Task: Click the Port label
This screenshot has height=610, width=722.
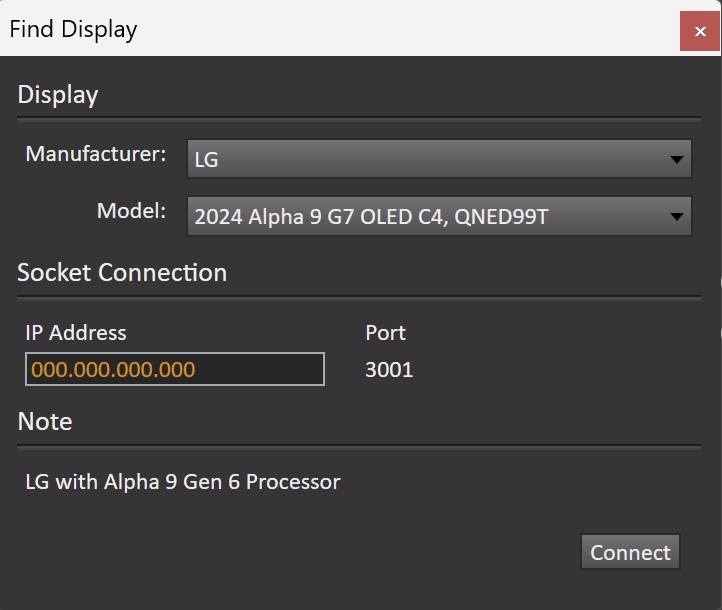Action: click(385, 333)
